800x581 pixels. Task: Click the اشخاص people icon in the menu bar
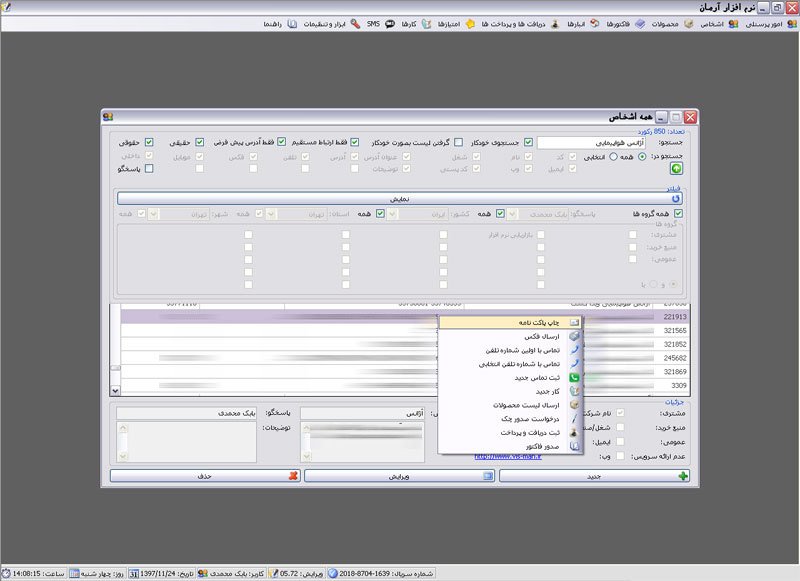click(x=733, y=24)
